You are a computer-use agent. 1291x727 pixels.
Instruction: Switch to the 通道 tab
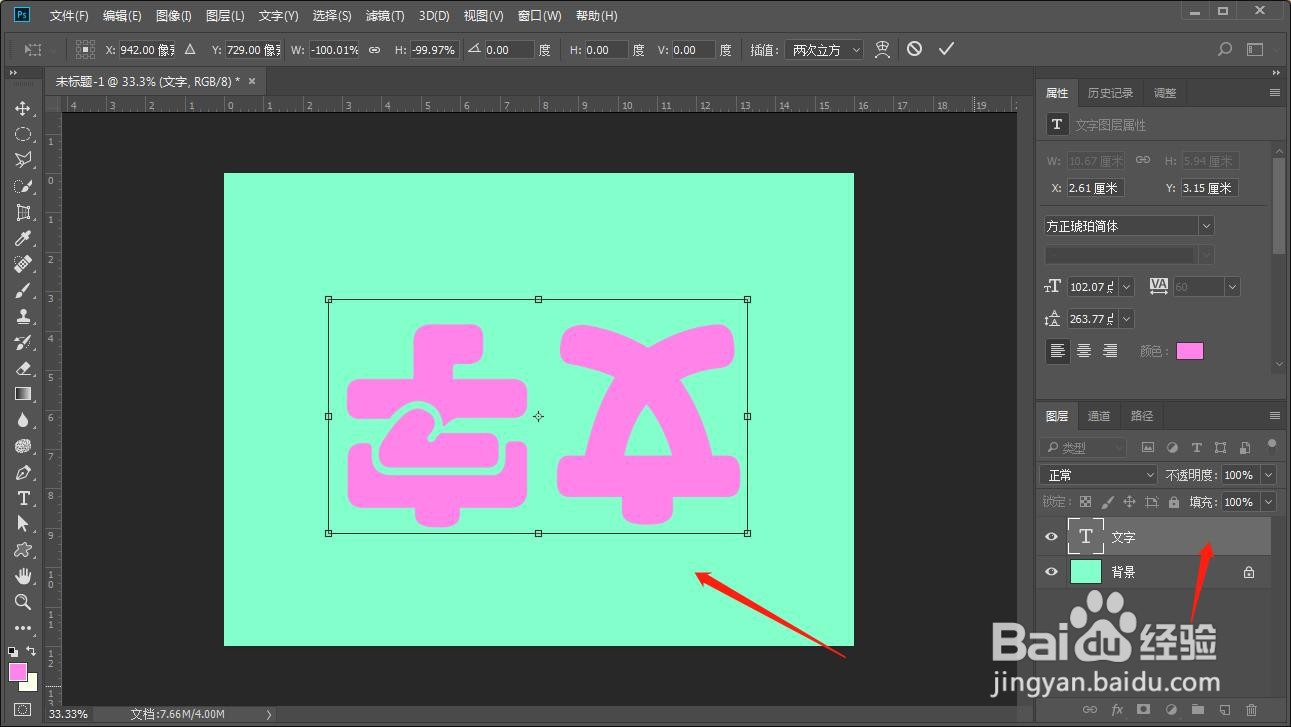coord(1099,416)
